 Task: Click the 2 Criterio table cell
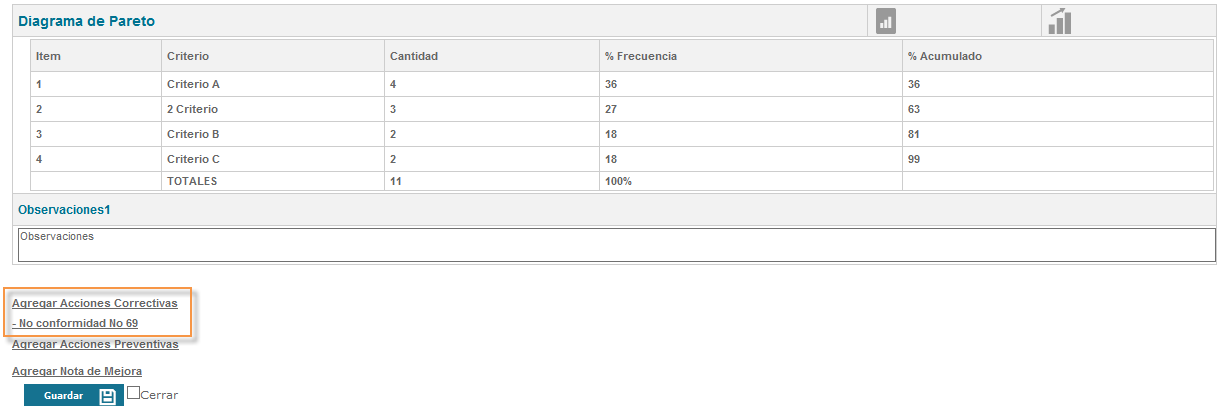192,109
